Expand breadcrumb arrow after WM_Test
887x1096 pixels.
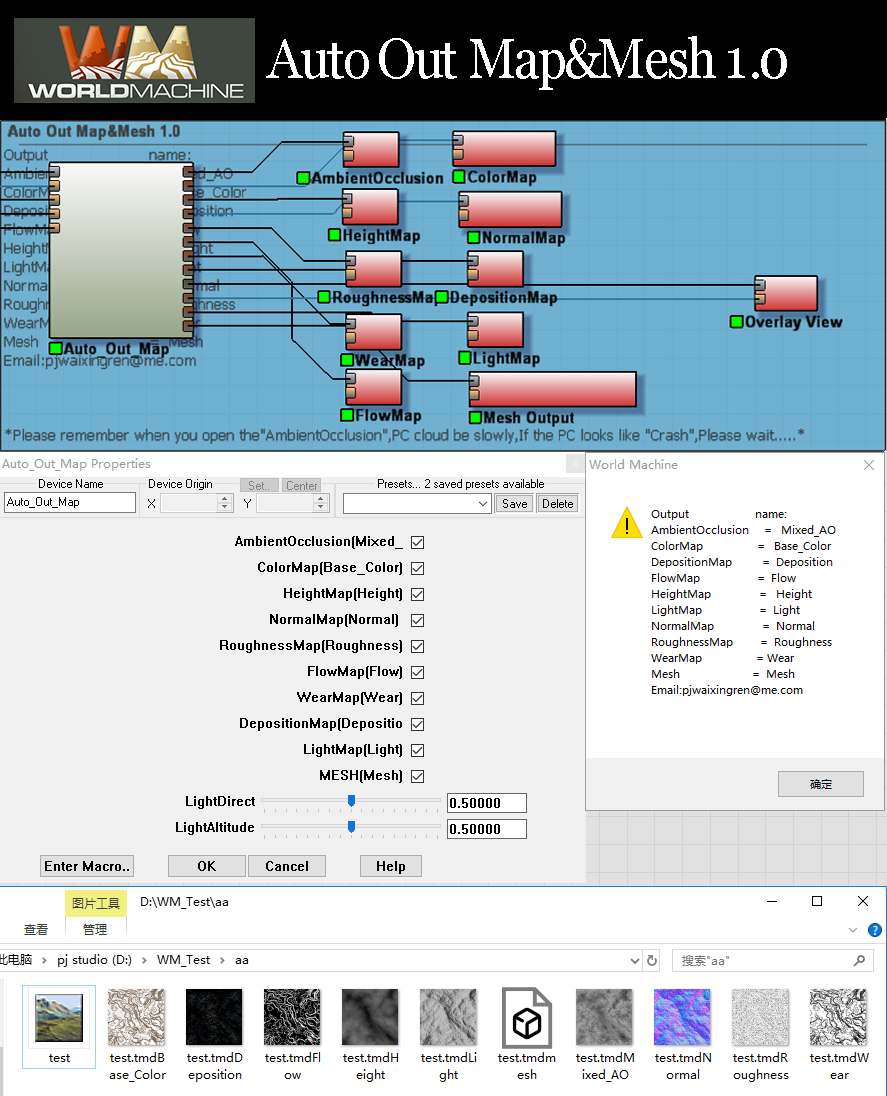pyautogui.click(x=222, y=960)
